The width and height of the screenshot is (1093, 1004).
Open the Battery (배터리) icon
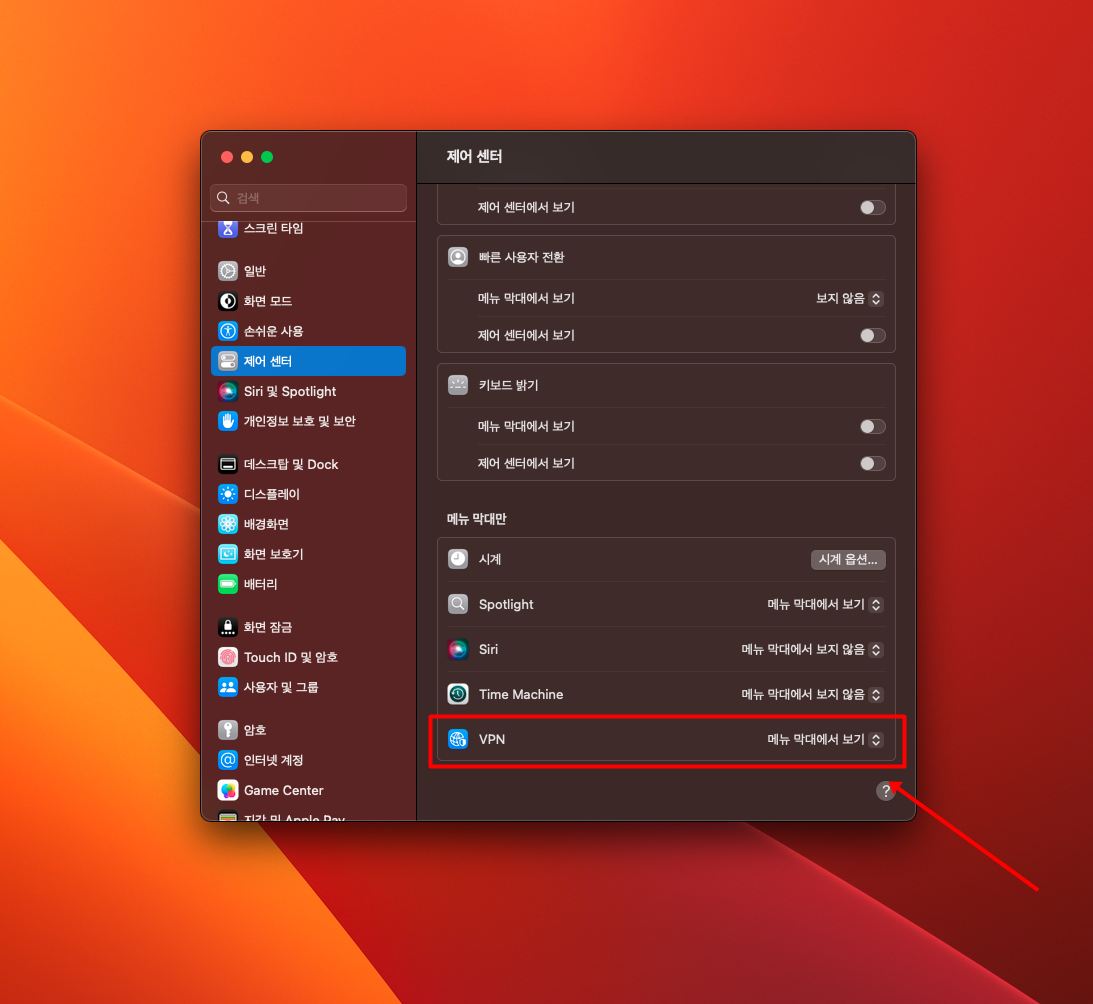pos(228,584)
